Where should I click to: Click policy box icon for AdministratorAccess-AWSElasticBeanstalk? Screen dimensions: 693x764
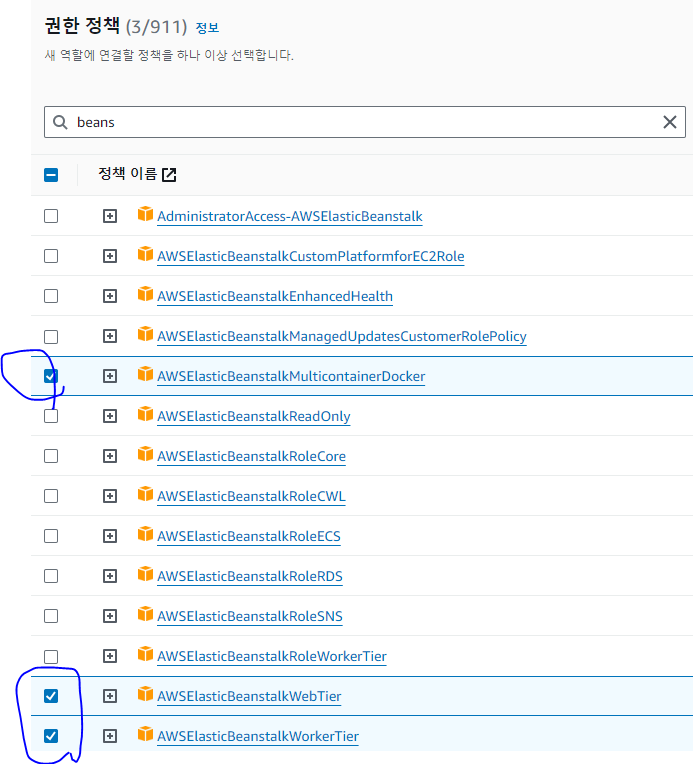(145, 213)
